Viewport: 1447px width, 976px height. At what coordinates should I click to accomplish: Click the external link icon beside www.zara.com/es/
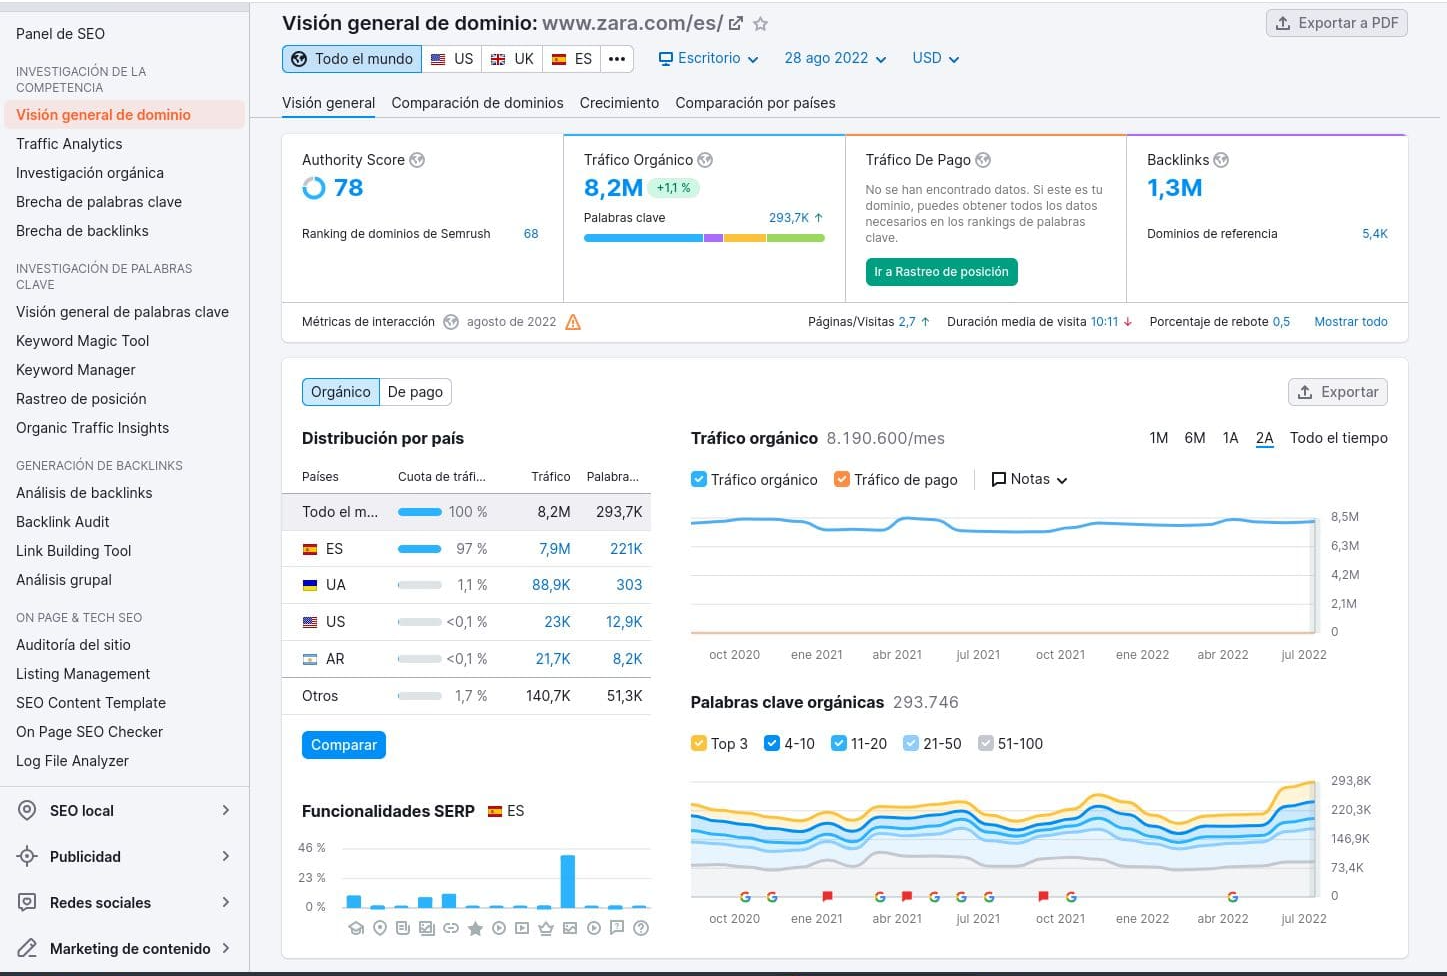(x=736, y=24)
